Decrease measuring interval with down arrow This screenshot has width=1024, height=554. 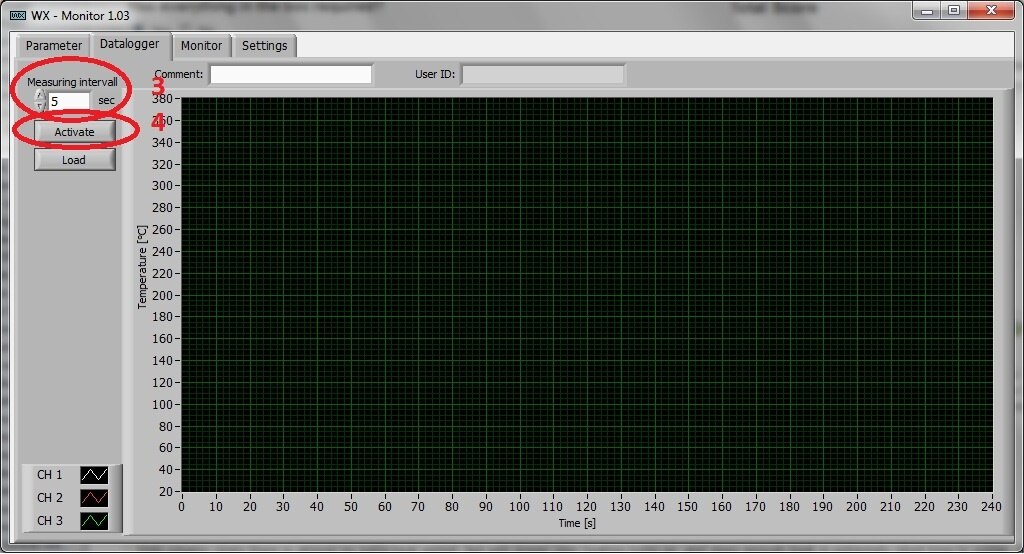click(40, 106)
